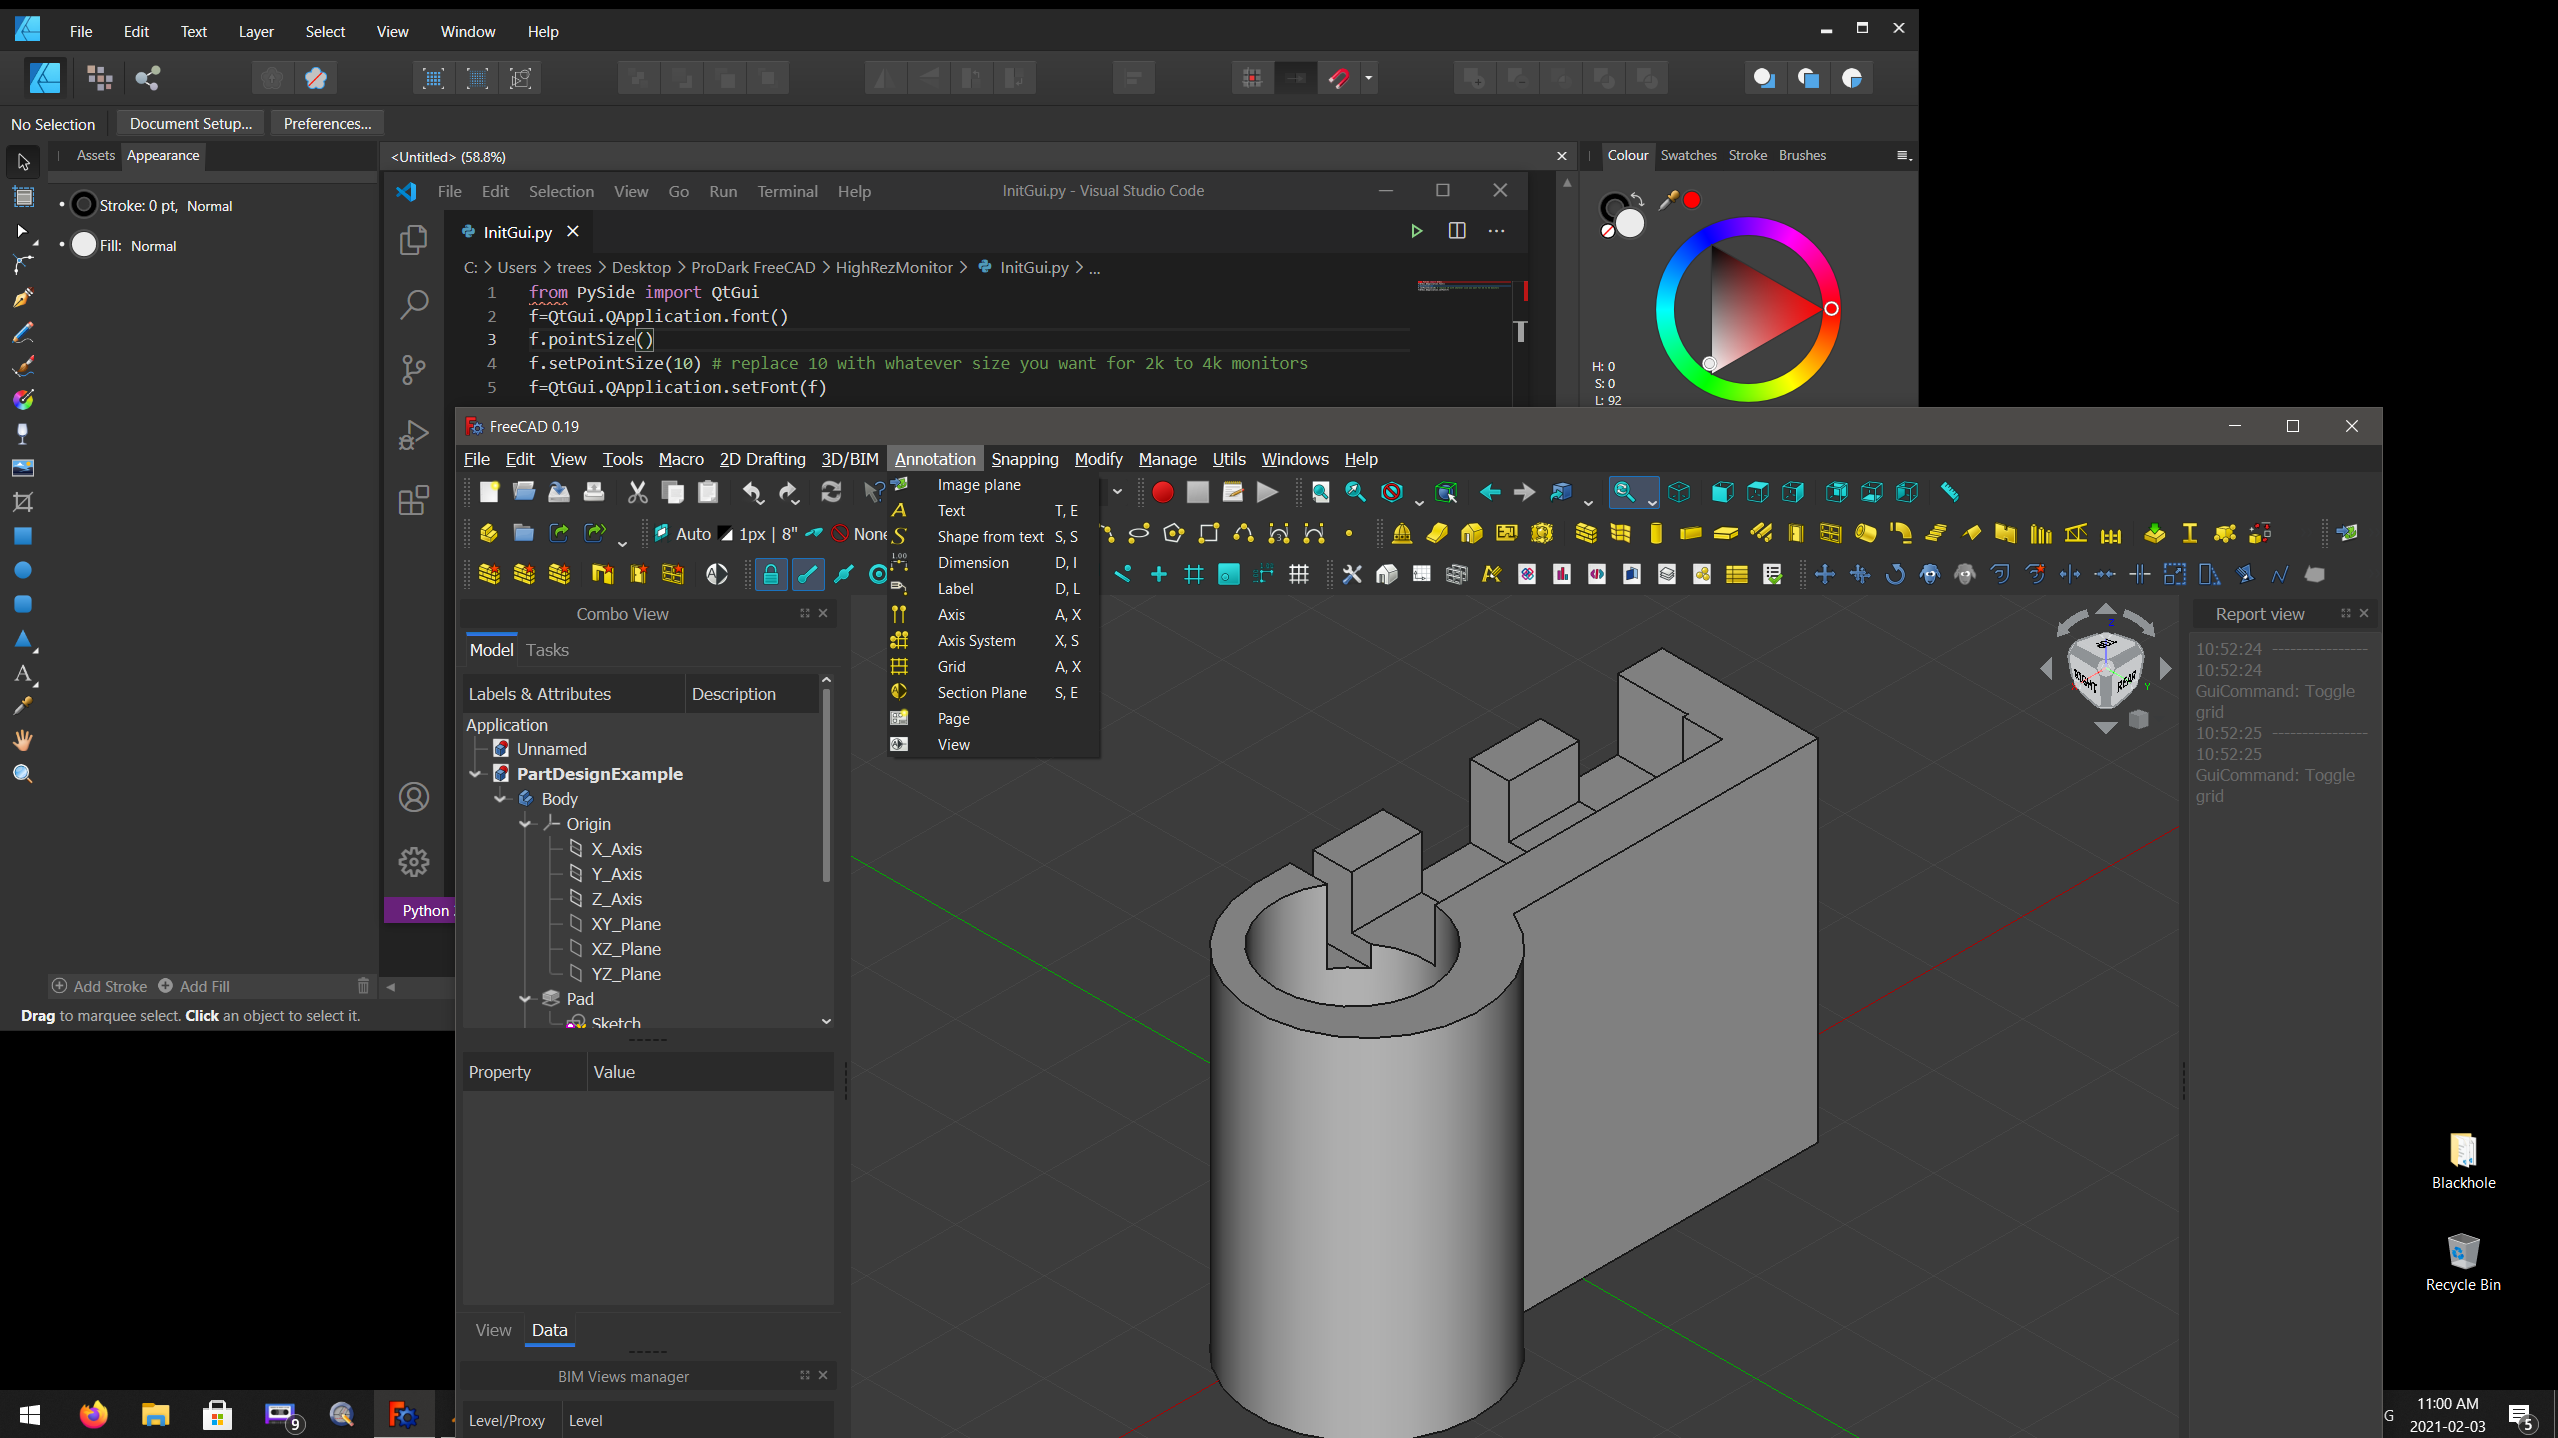Select the Affinity Pen tool
Screen dimensions: 2558x1438
23,298
